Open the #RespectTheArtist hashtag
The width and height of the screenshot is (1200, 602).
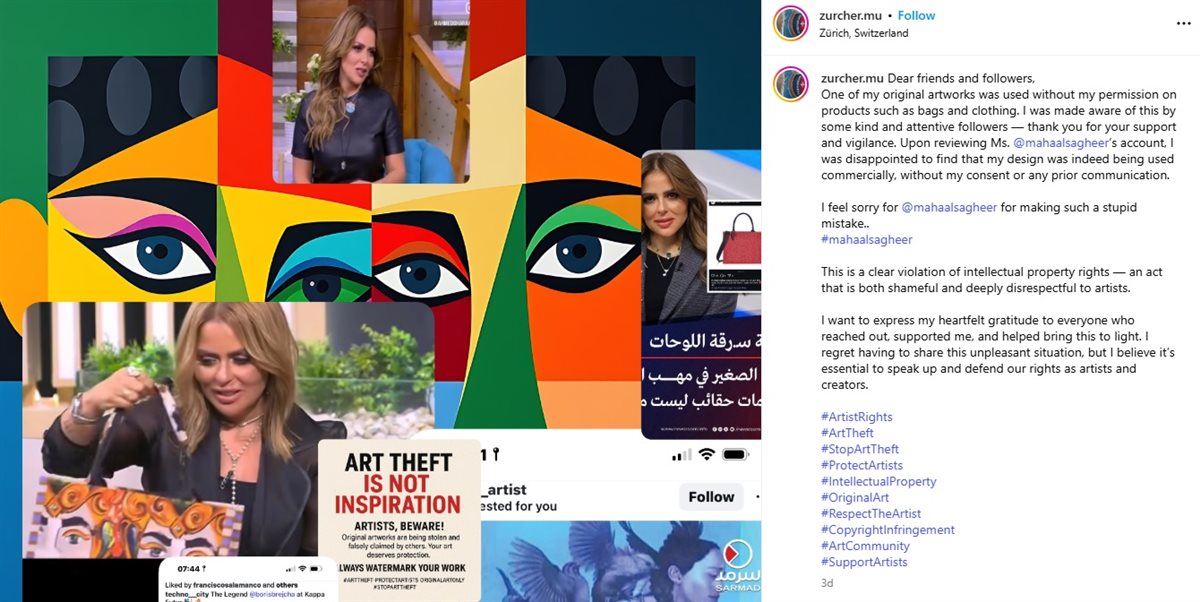pos(871,514)
